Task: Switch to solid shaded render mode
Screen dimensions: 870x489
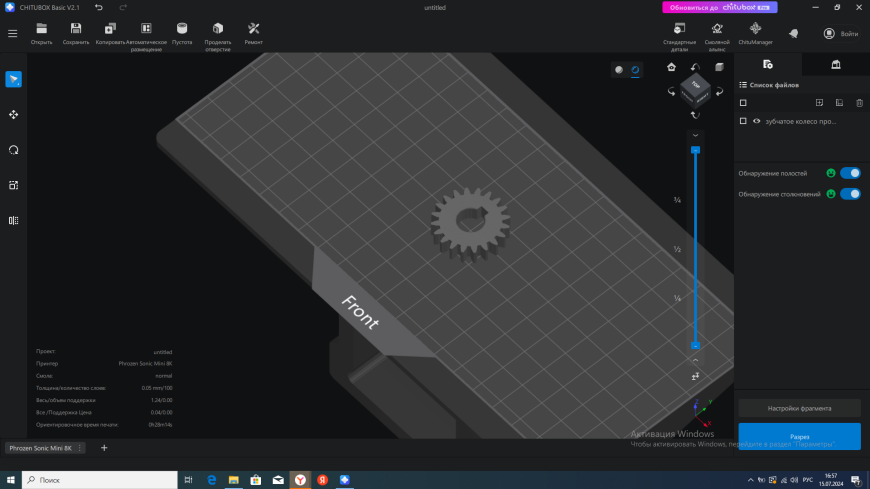Action: click(619, 69)
